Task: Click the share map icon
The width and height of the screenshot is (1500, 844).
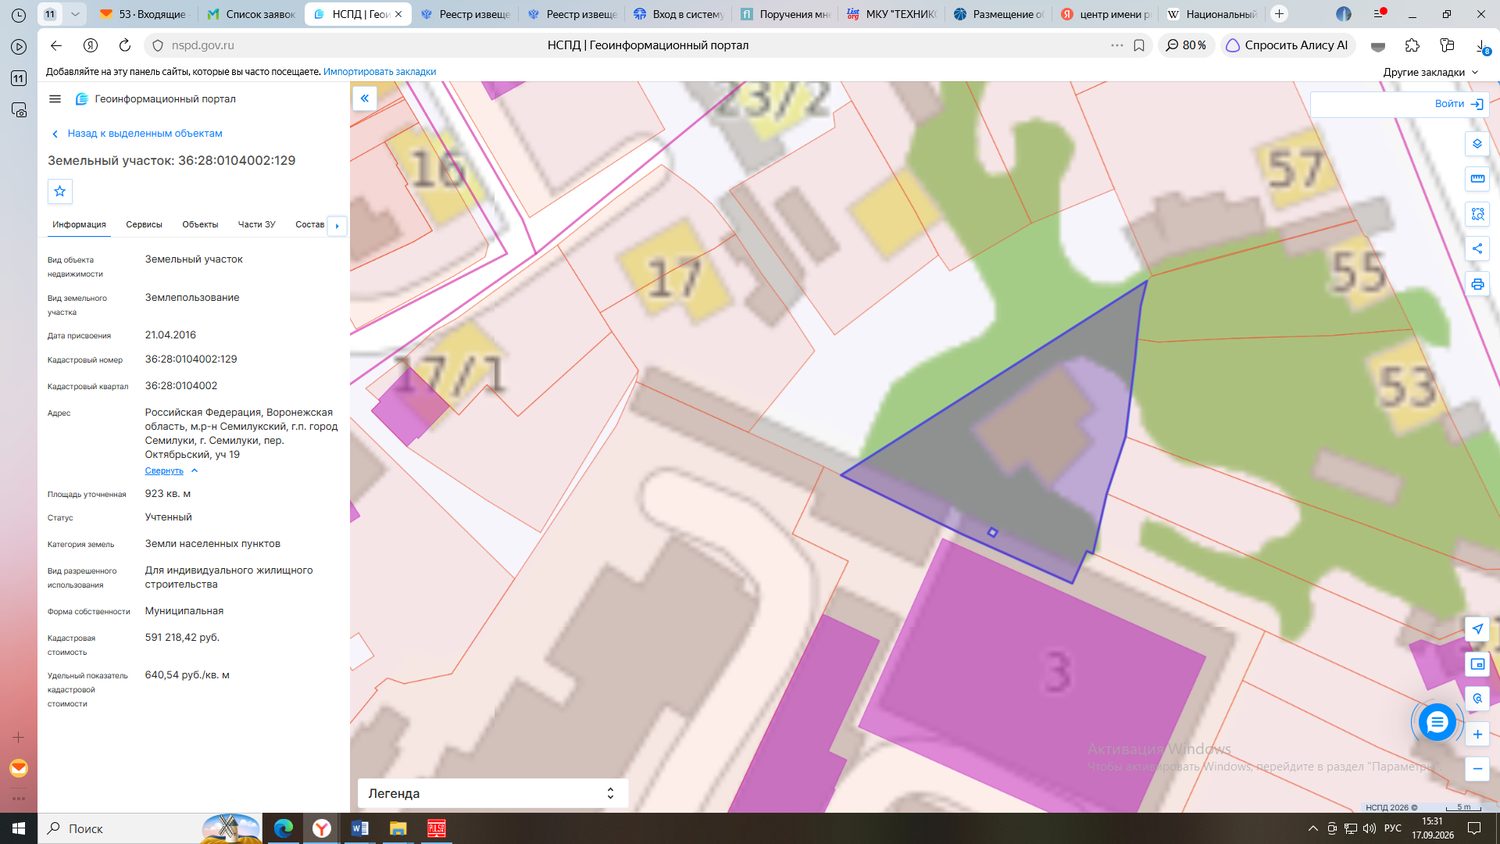Action: pos(1477,249)
